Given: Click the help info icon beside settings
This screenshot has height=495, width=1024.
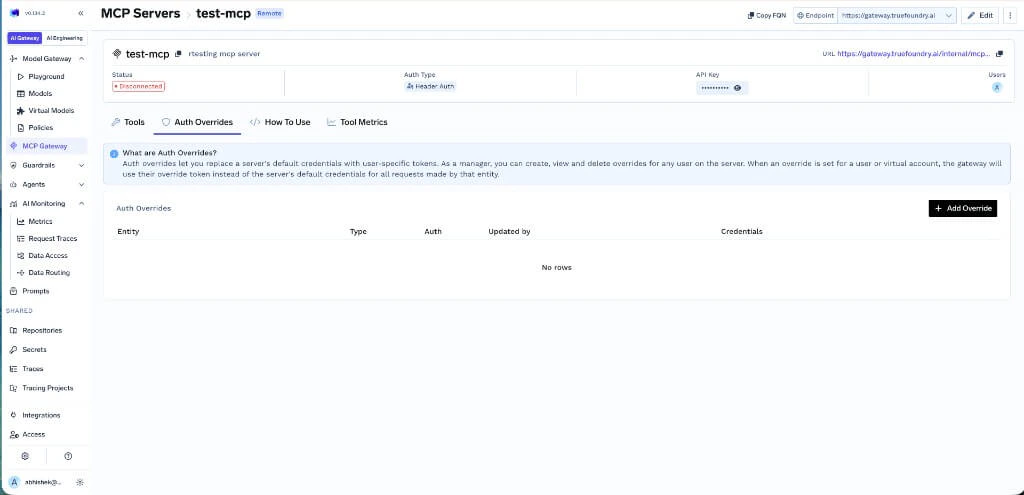Looking at the screenshot, I should pos(68,456).
